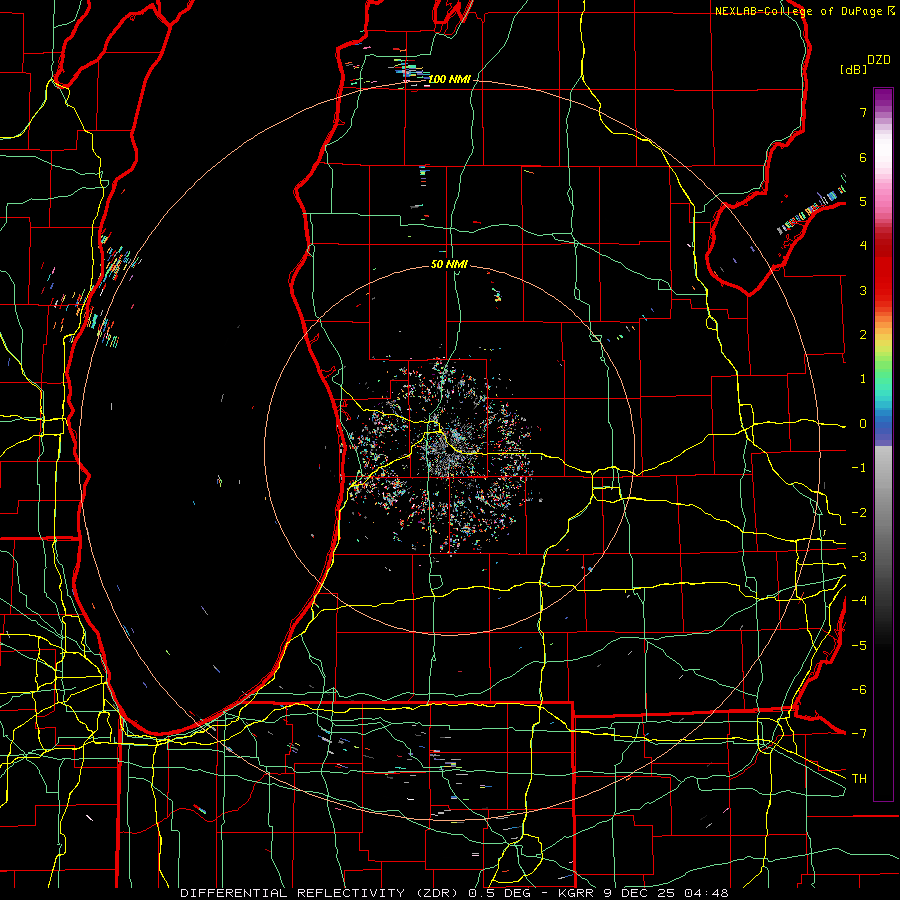Screen dimensions: 900x900
Task: Click the purple top of the color bar
Action: click(883, 98)
